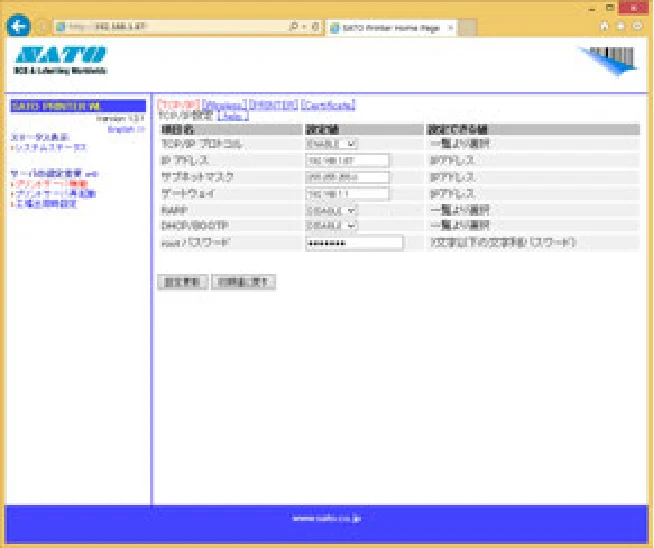Click the browser address bar URL
The width and height of the screenshot is (654, 548).
[109, 27]
